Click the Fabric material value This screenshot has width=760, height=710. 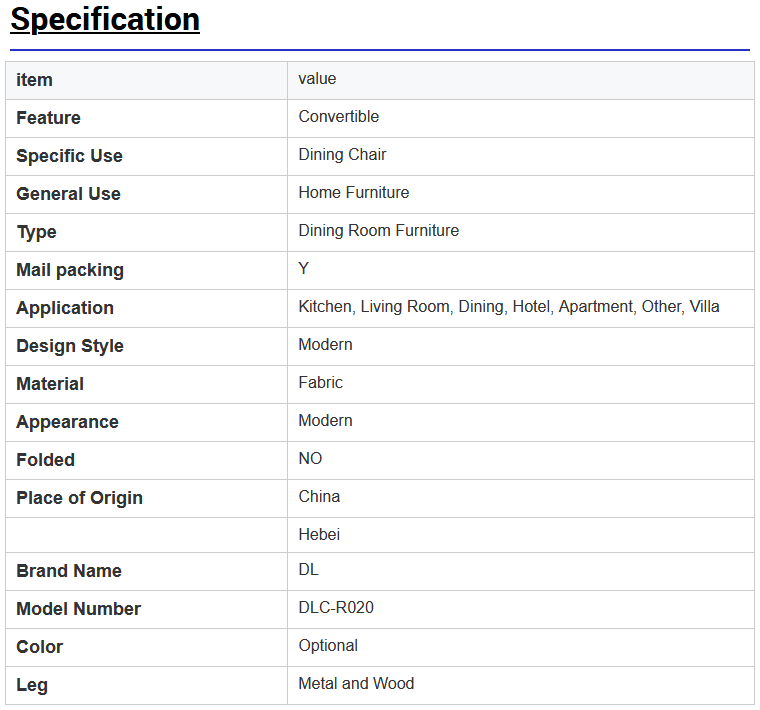(320, 383)
